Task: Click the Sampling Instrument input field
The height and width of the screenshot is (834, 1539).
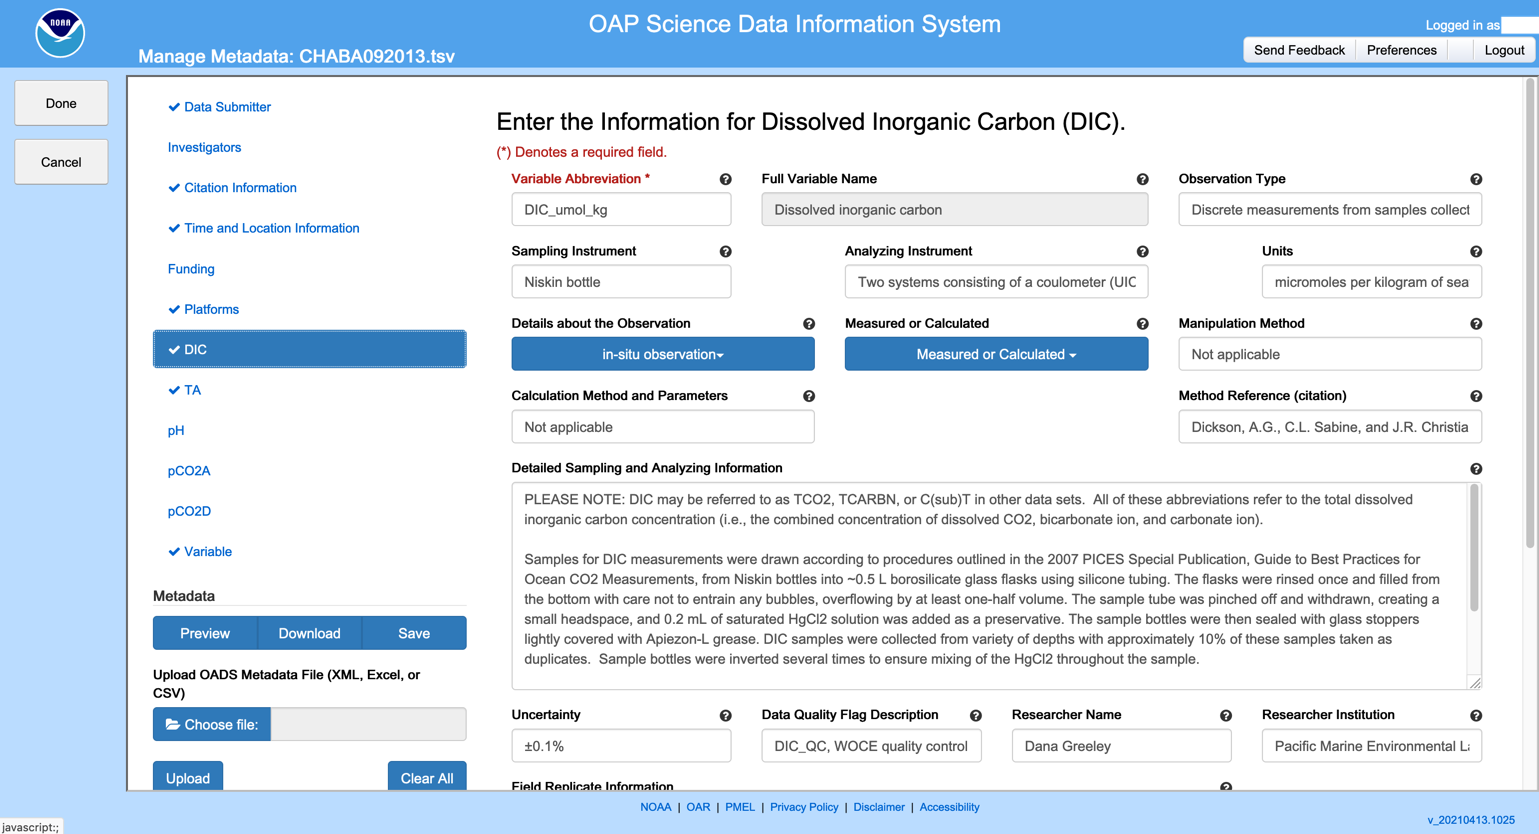Action: [621, 282]
